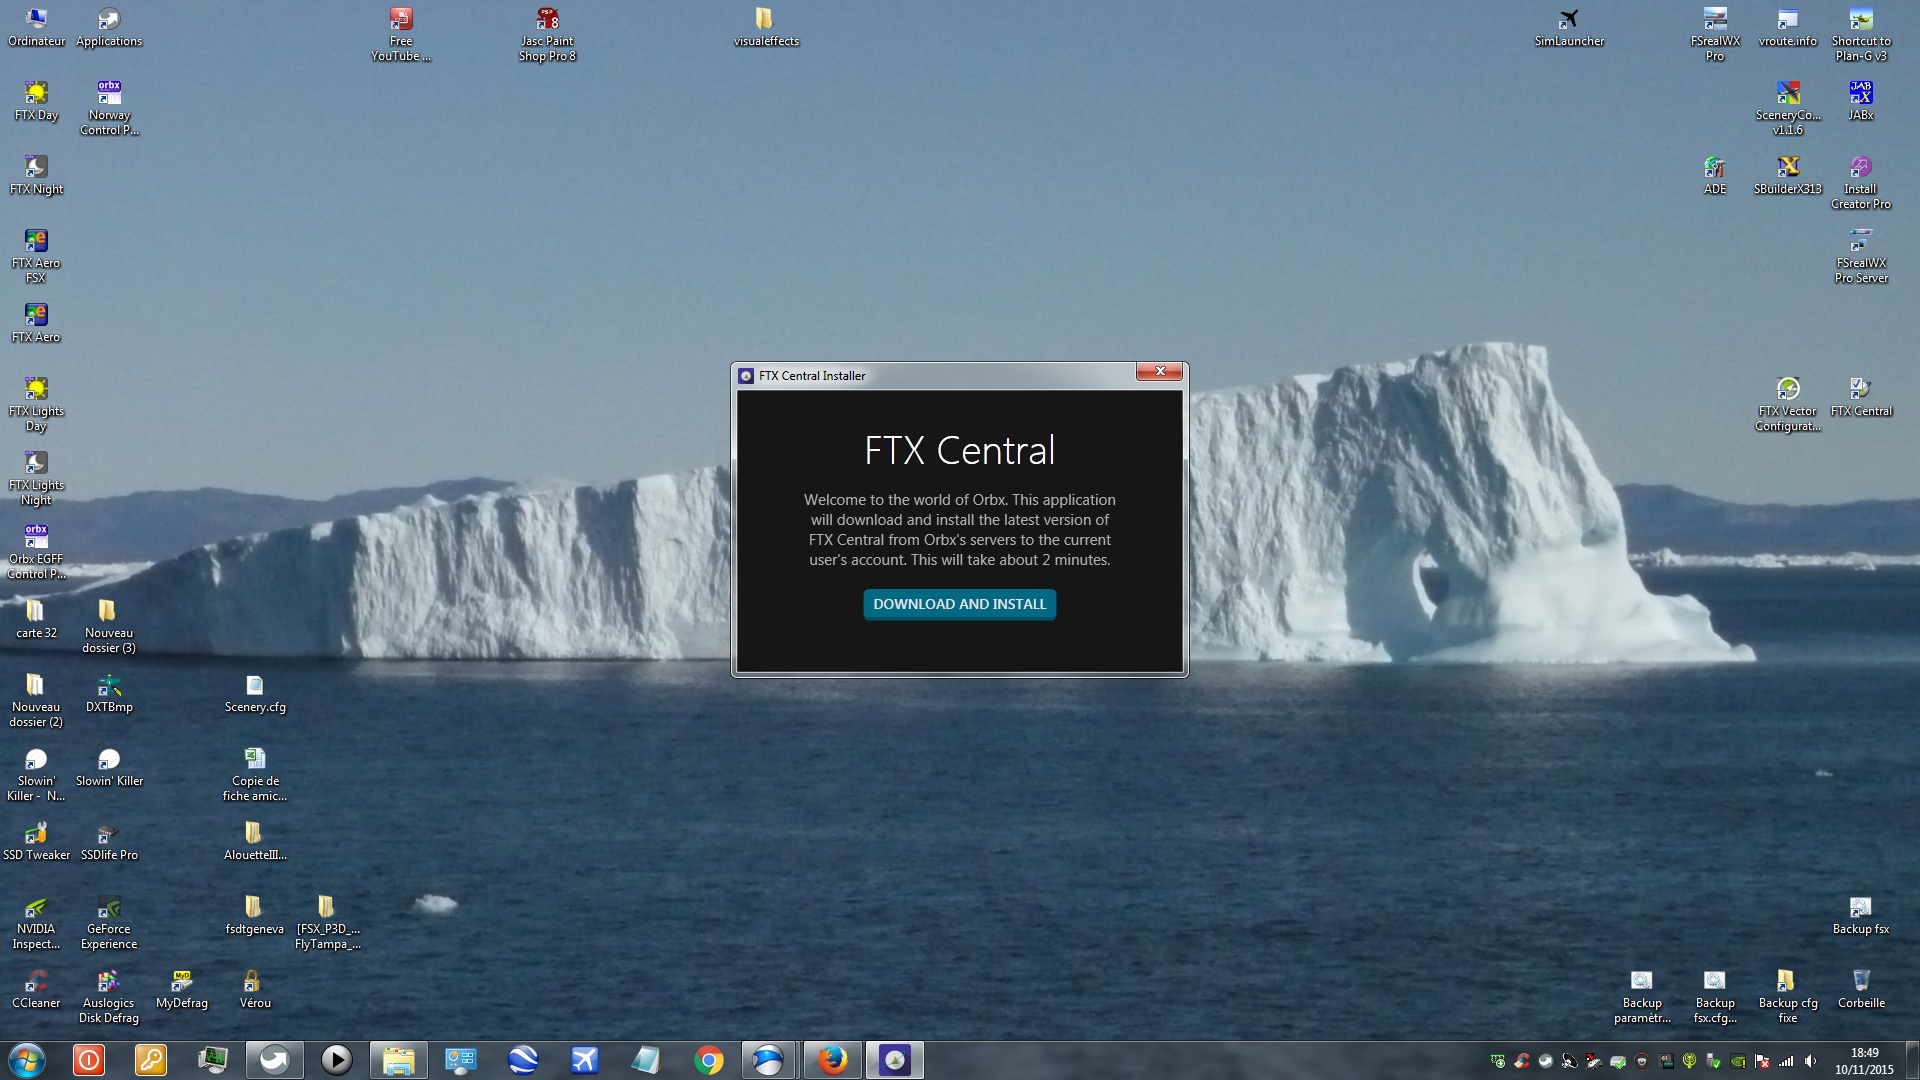Open the Windows Start menu
This screenshot has height=1080, width=1920.
[27, 1060]
